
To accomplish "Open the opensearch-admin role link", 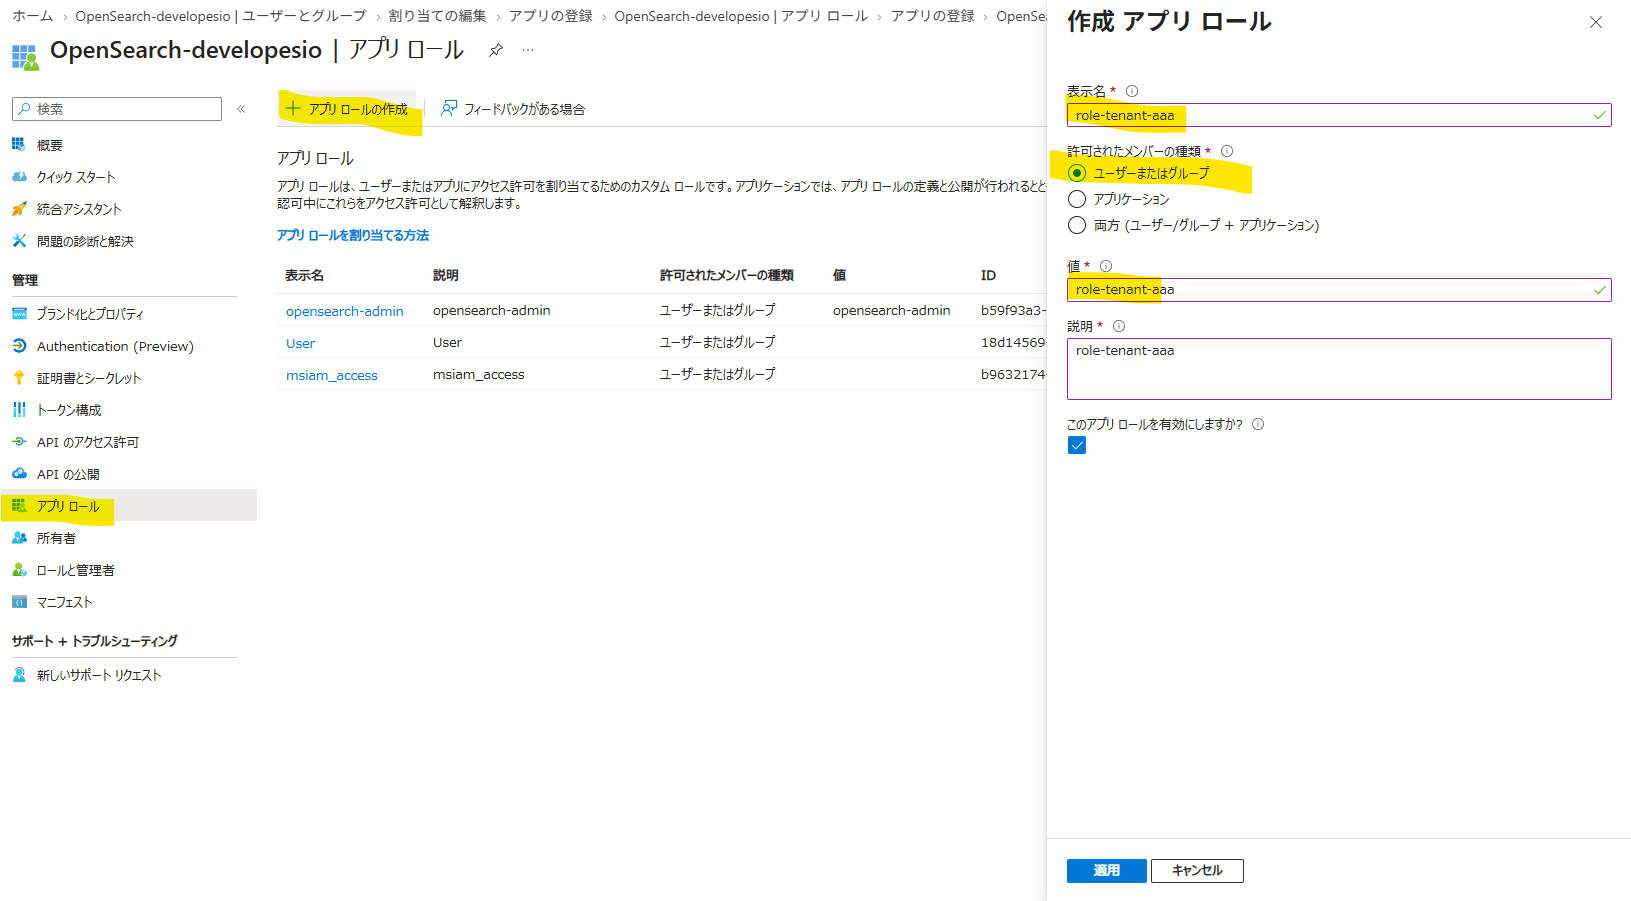I will point(345,311).
